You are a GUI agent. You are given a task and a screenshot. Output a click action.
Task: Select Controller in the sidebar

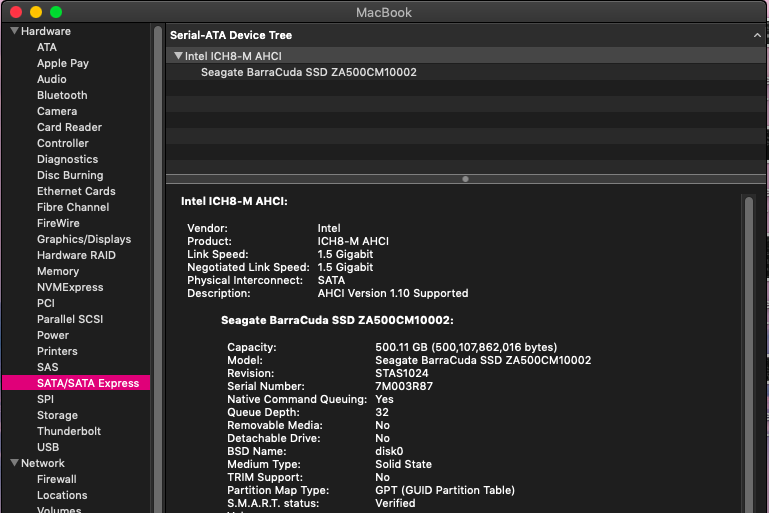(63, 143)
